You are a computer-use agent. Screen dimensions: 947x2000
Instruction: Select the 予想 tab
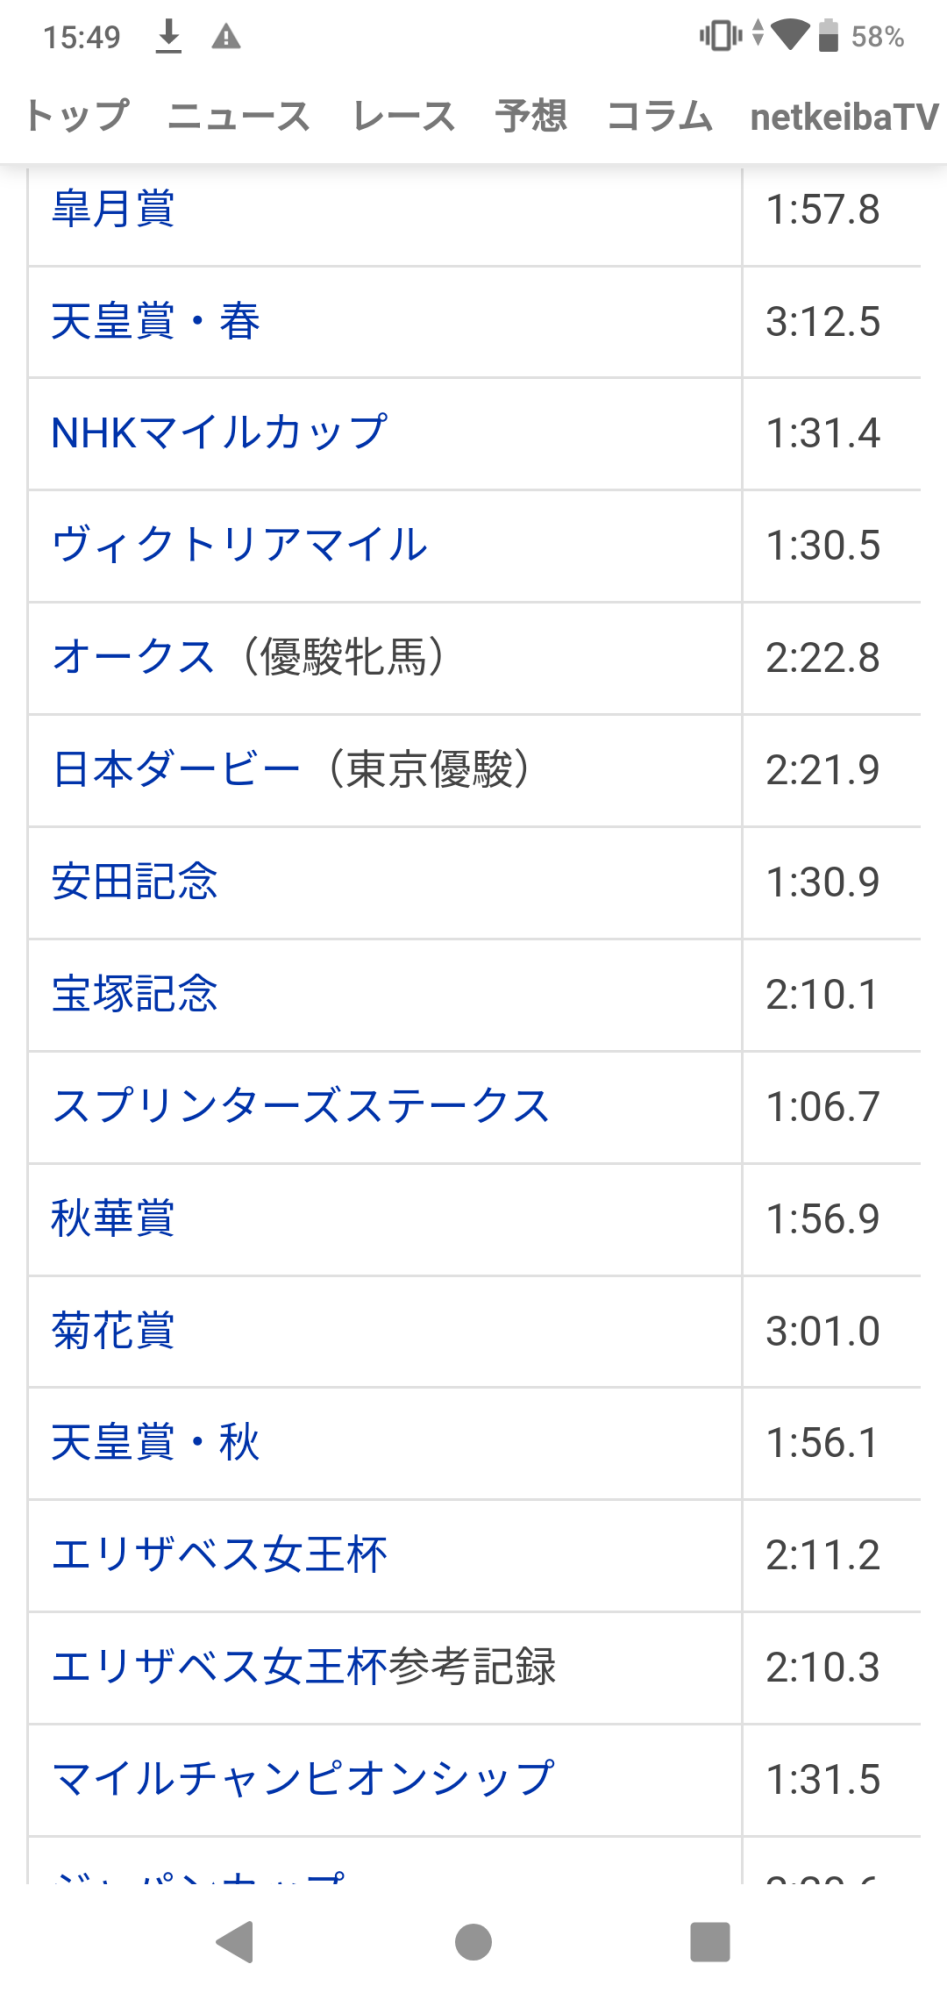pyautogui.click(x=531, y=116)
